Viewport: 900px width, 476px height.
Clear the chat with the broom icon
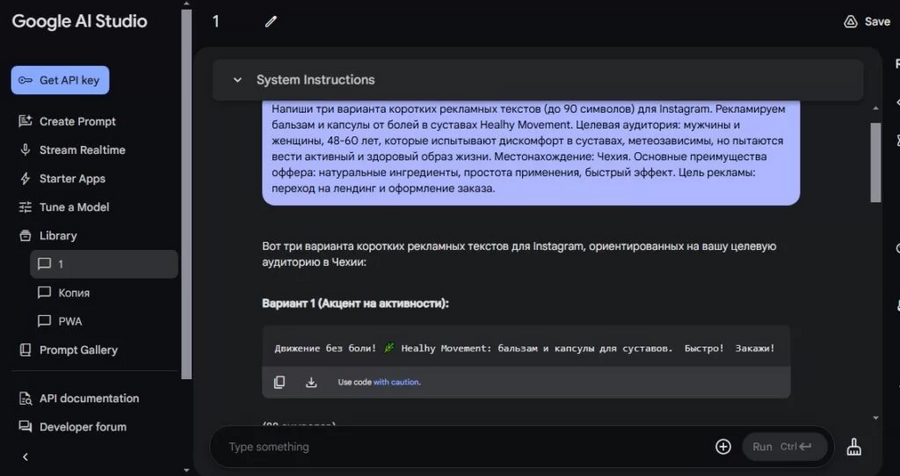pos(854,447)
